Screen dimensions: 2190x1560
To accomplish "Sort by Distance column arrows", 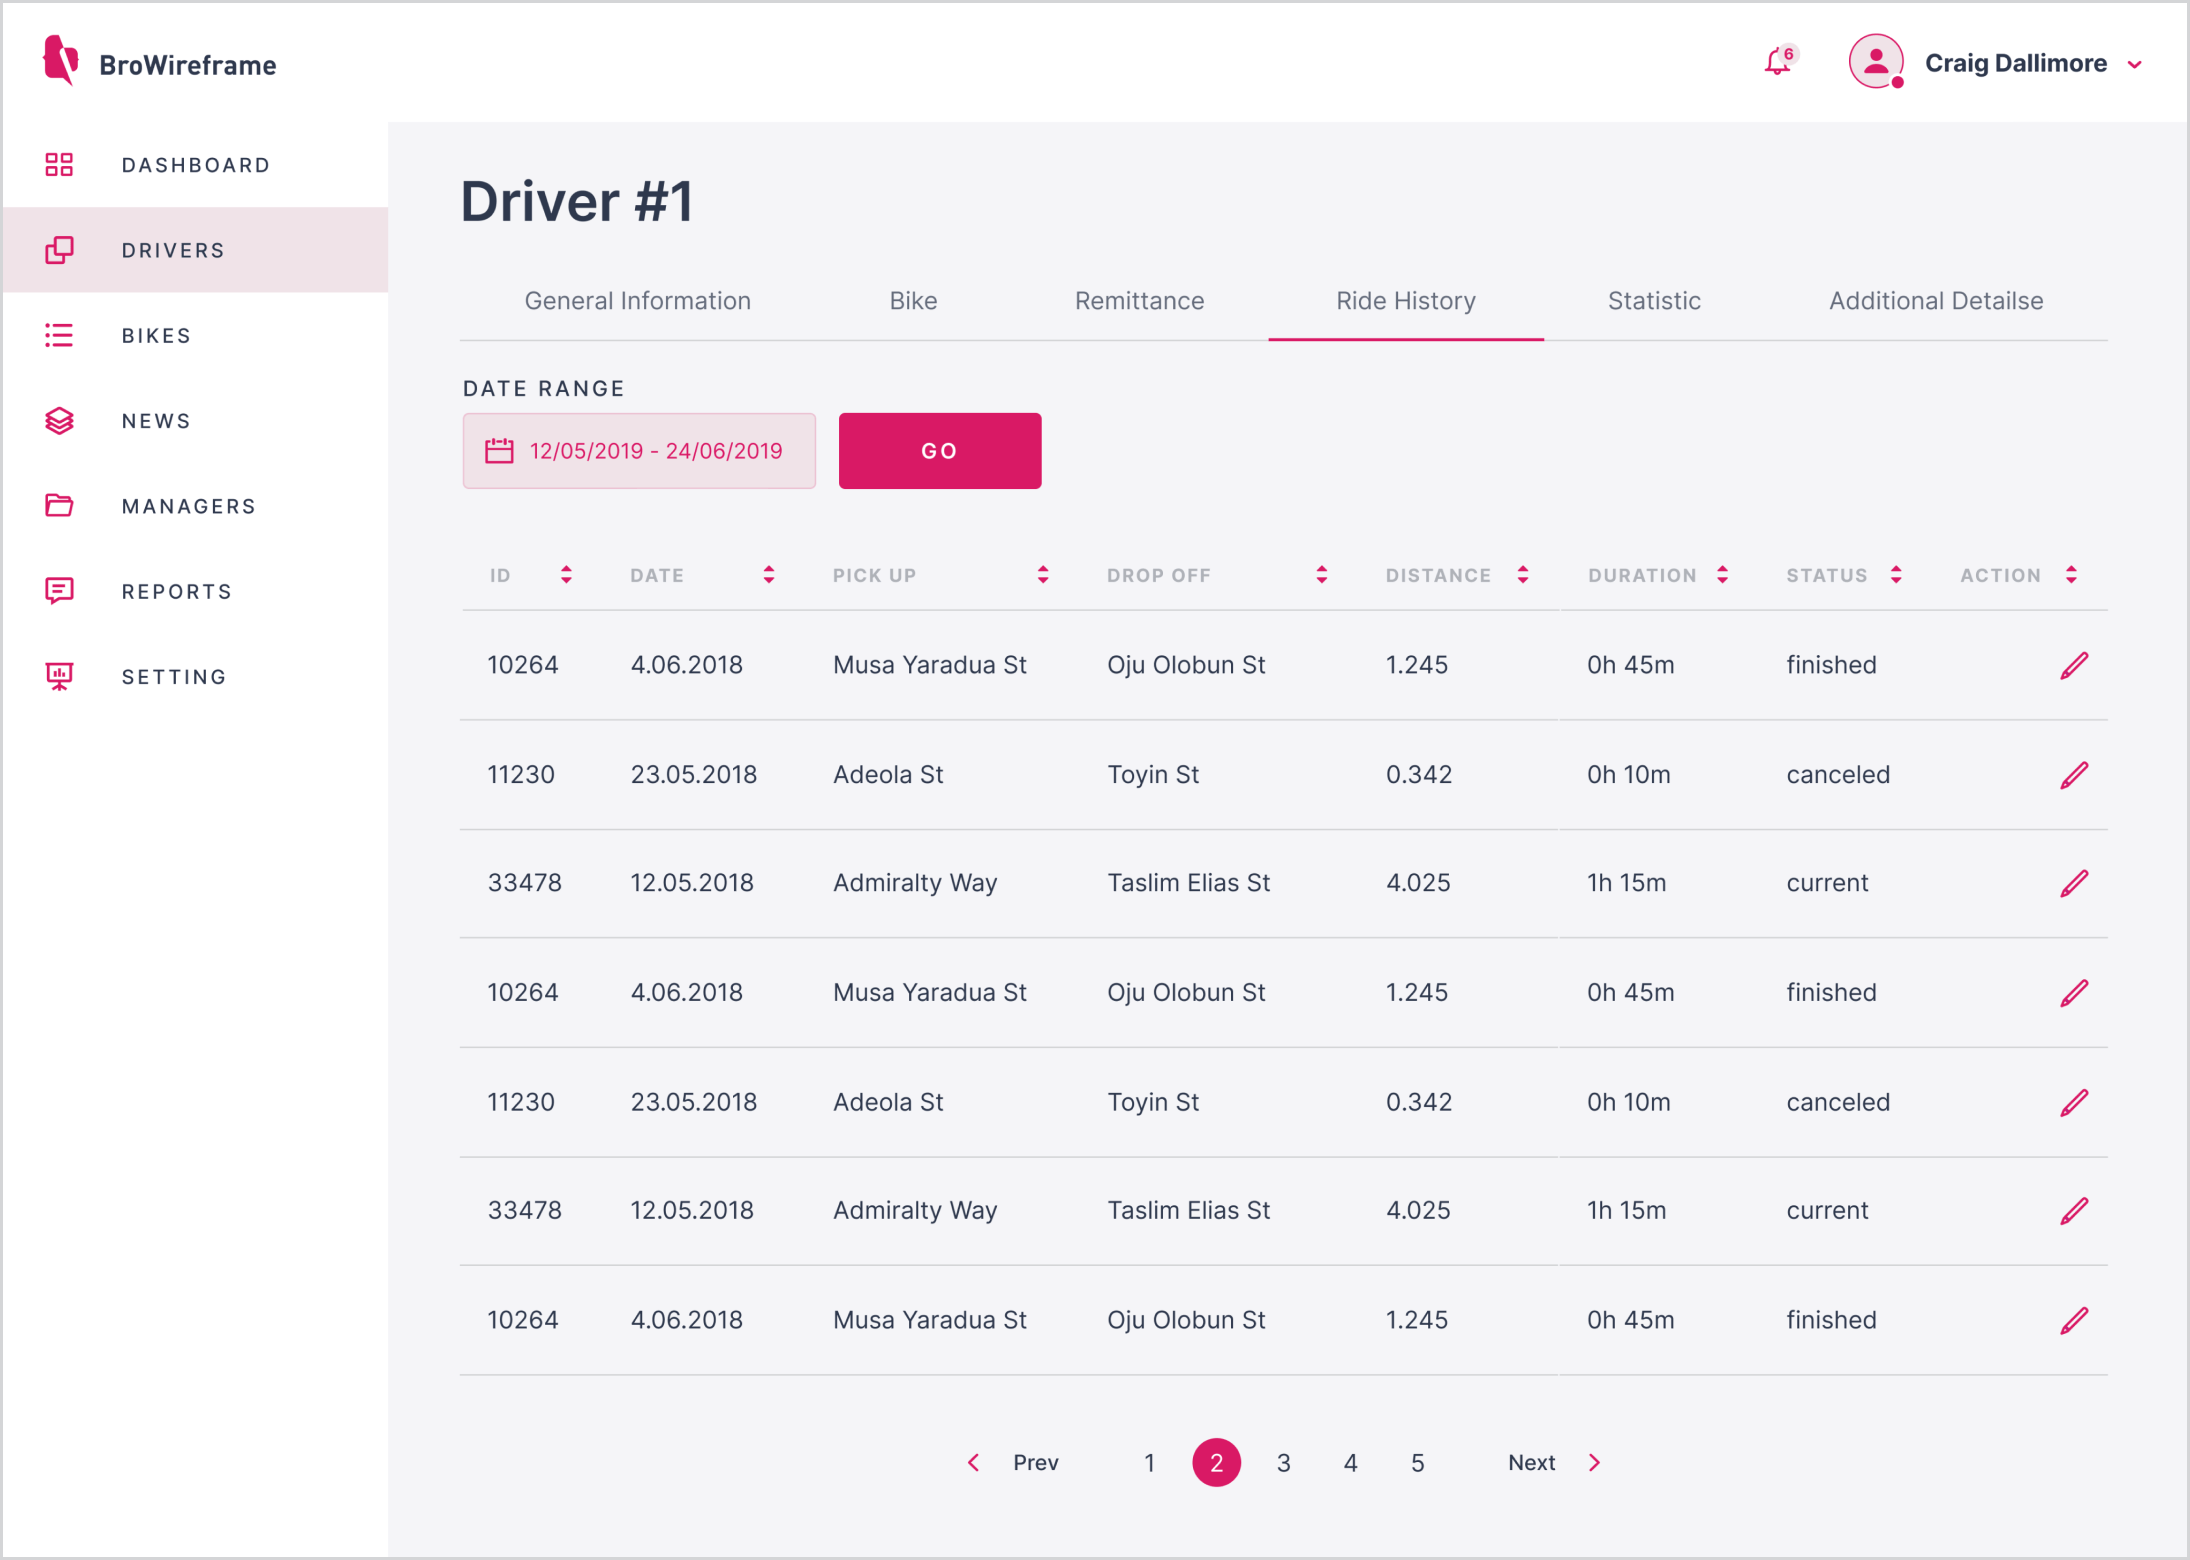I will [x=1523, y=575].
